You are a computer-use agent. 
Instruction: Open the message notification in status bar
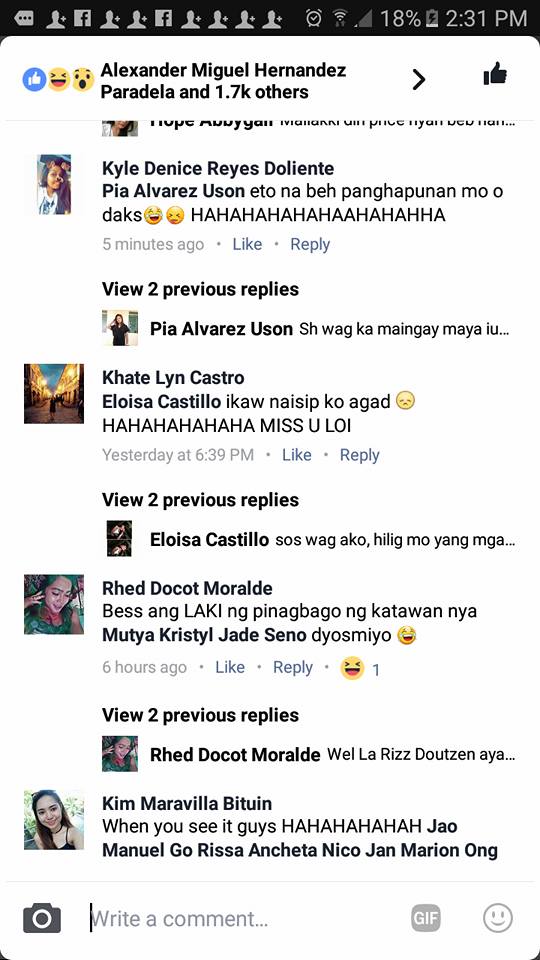tap(23, 19)
